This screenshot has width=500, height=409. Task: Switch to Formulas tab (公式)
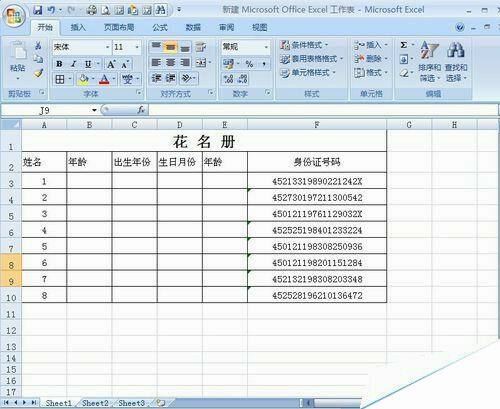(160, 28)
